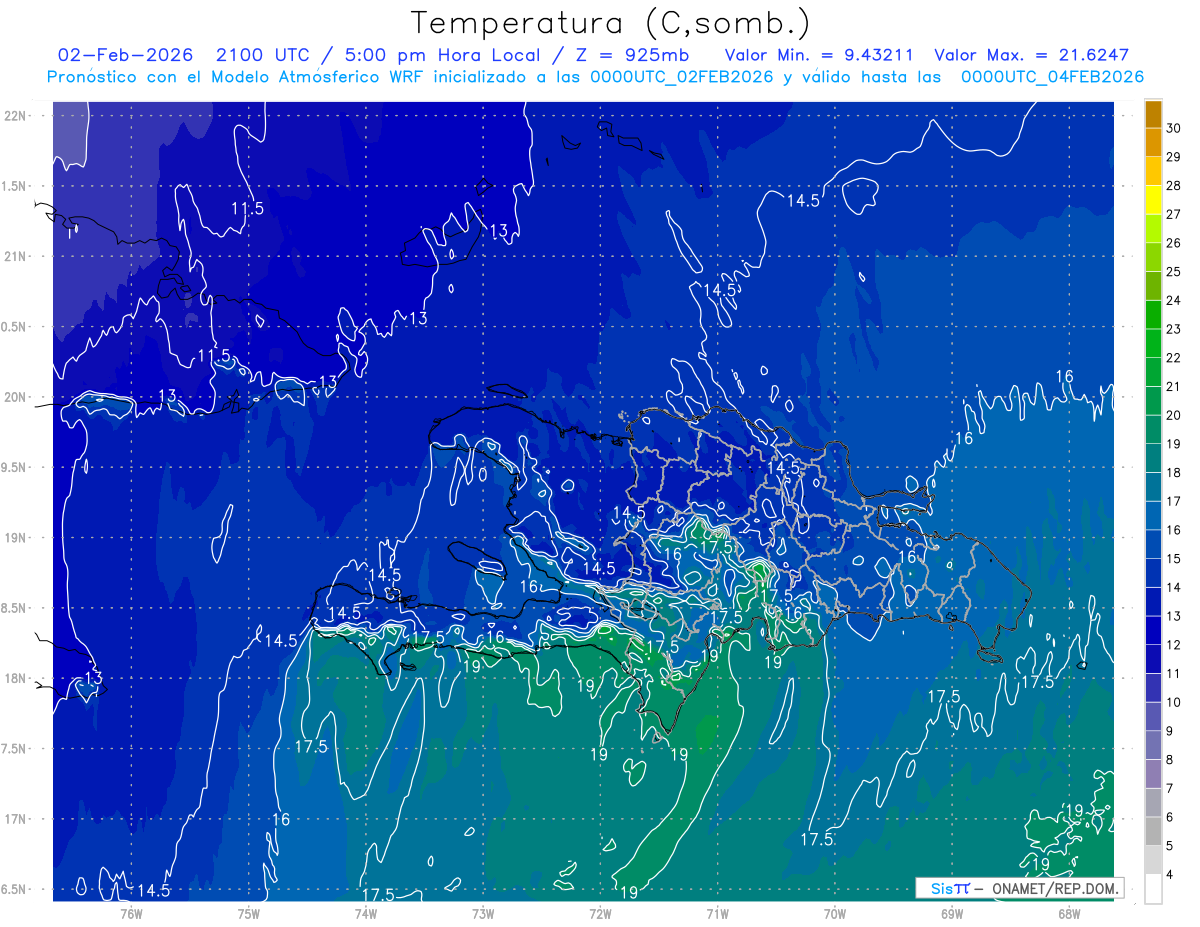Image resolution: width=1200 pixels, height=927 pixels.
Task: Click the Sis-pi ONAMET/REP.DOM. logo box
Action: point(1020,888)
